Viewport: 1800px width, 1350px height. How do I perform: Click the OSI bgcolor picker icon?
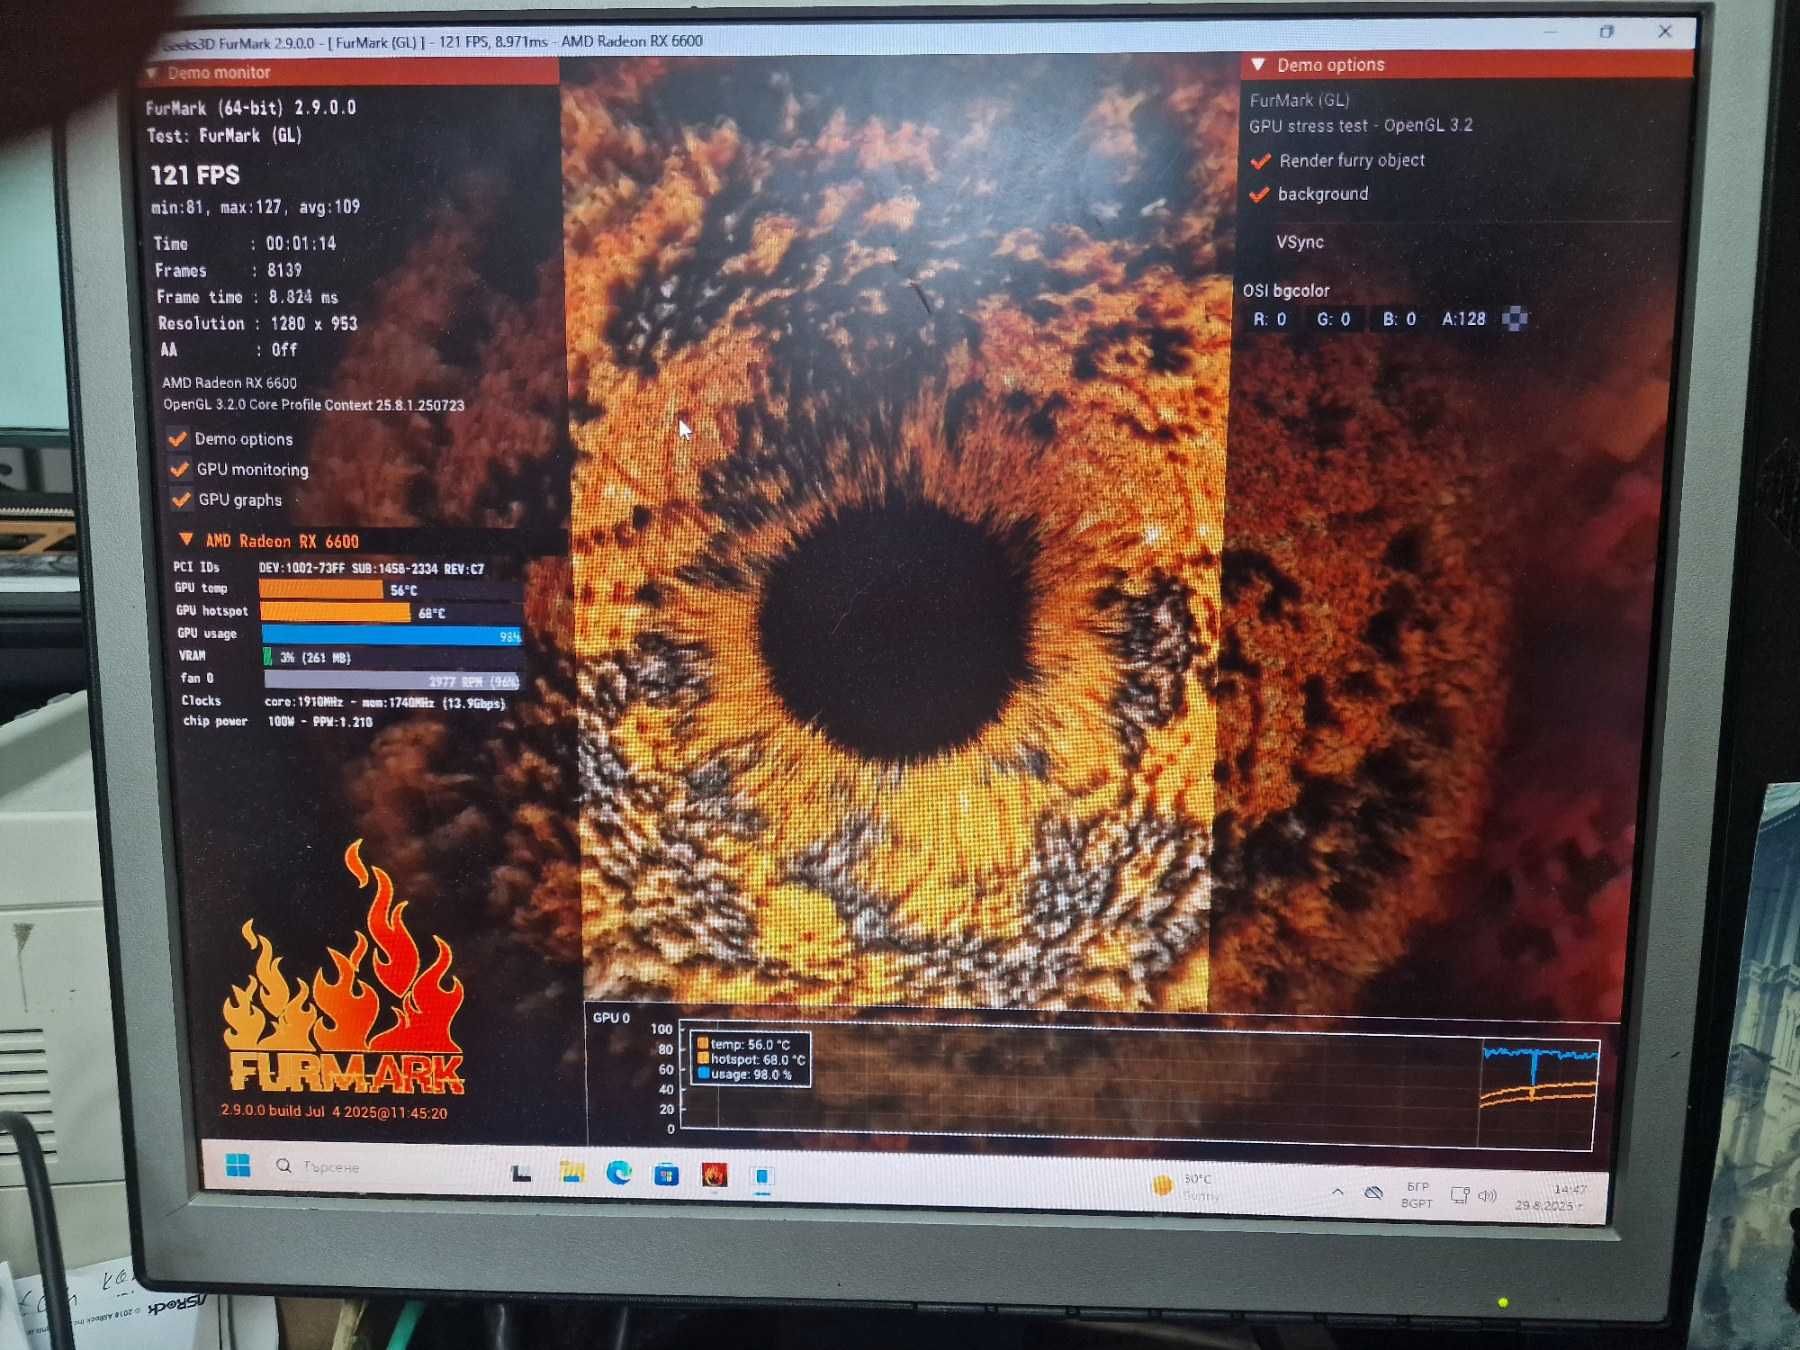(x=1515, y=319)
